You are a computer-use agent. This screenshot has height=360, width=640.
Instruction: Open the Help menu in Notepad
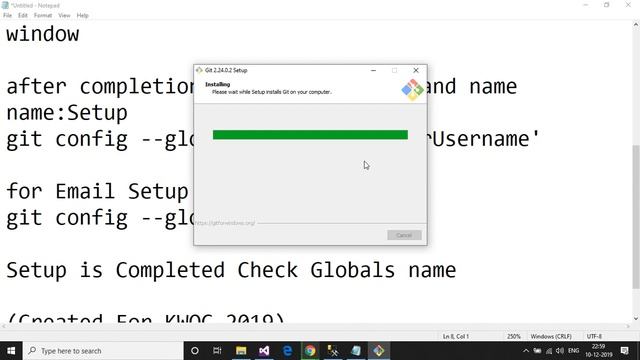(x=82, y=16)
